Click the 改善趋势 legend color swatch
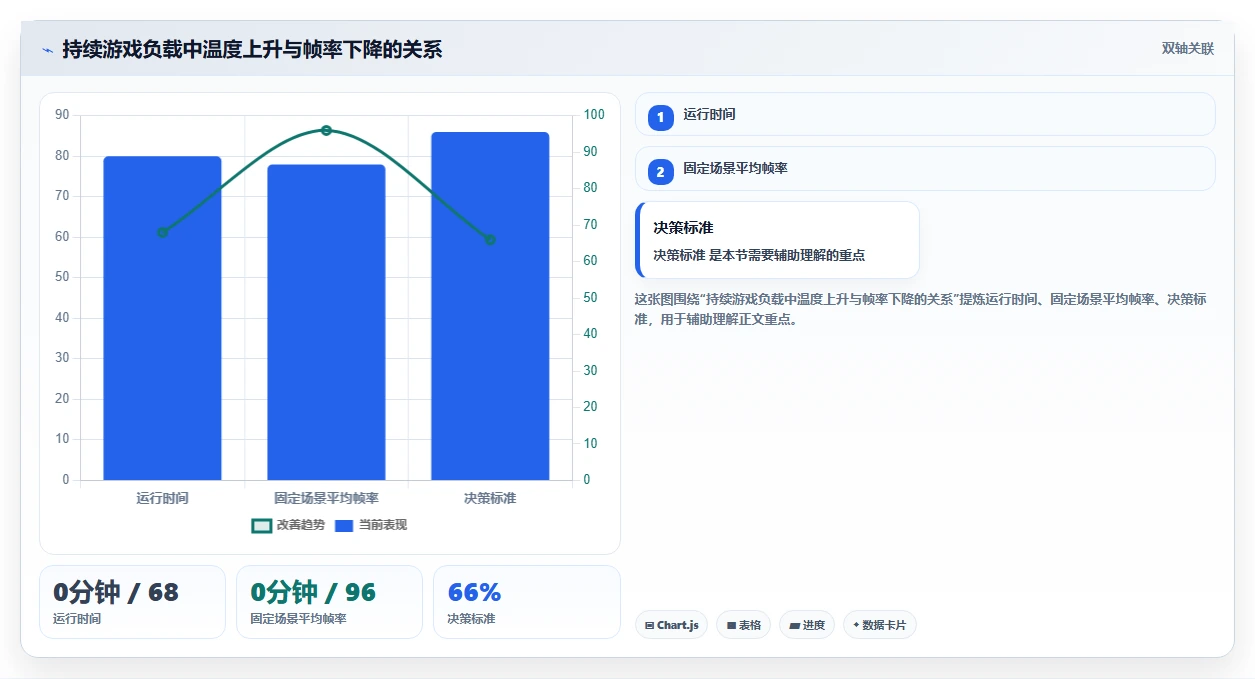The height and width of the screenshot is (679, 1255). [x=261, y=525]
